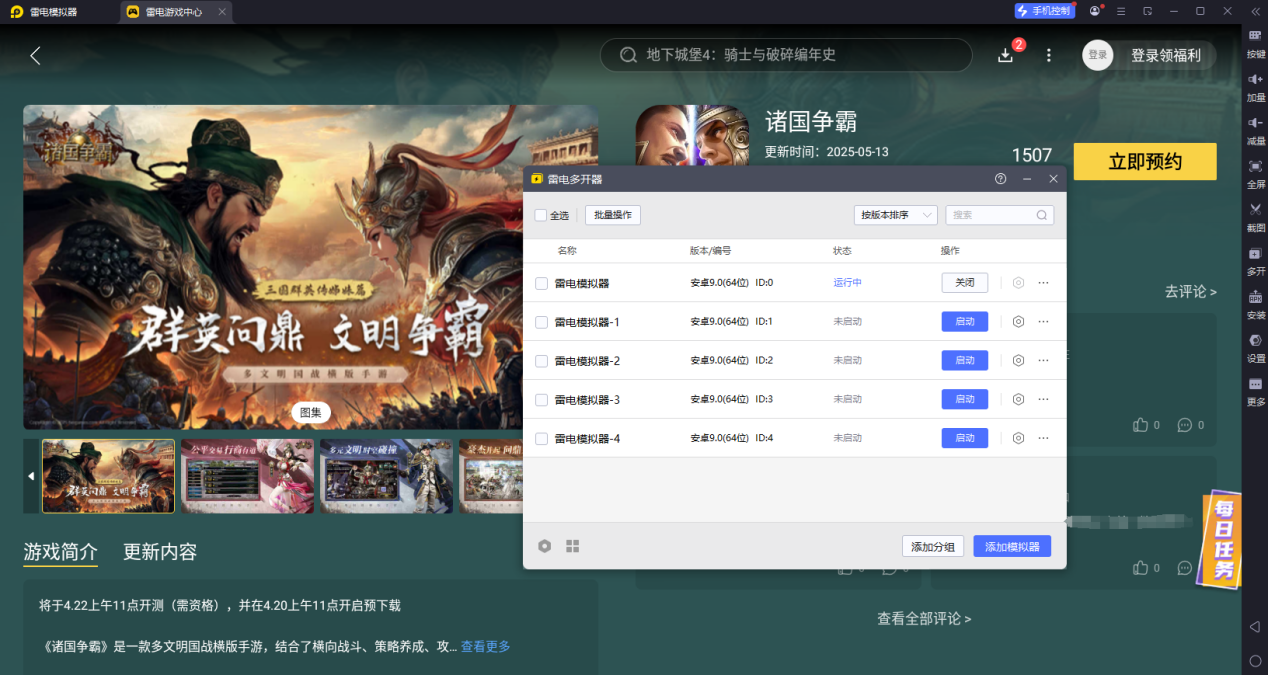Click the 查看更多 expand link in description
The width and height of the screenshot is (1268, 675).
pyautogui.click(x=485, y=647)
